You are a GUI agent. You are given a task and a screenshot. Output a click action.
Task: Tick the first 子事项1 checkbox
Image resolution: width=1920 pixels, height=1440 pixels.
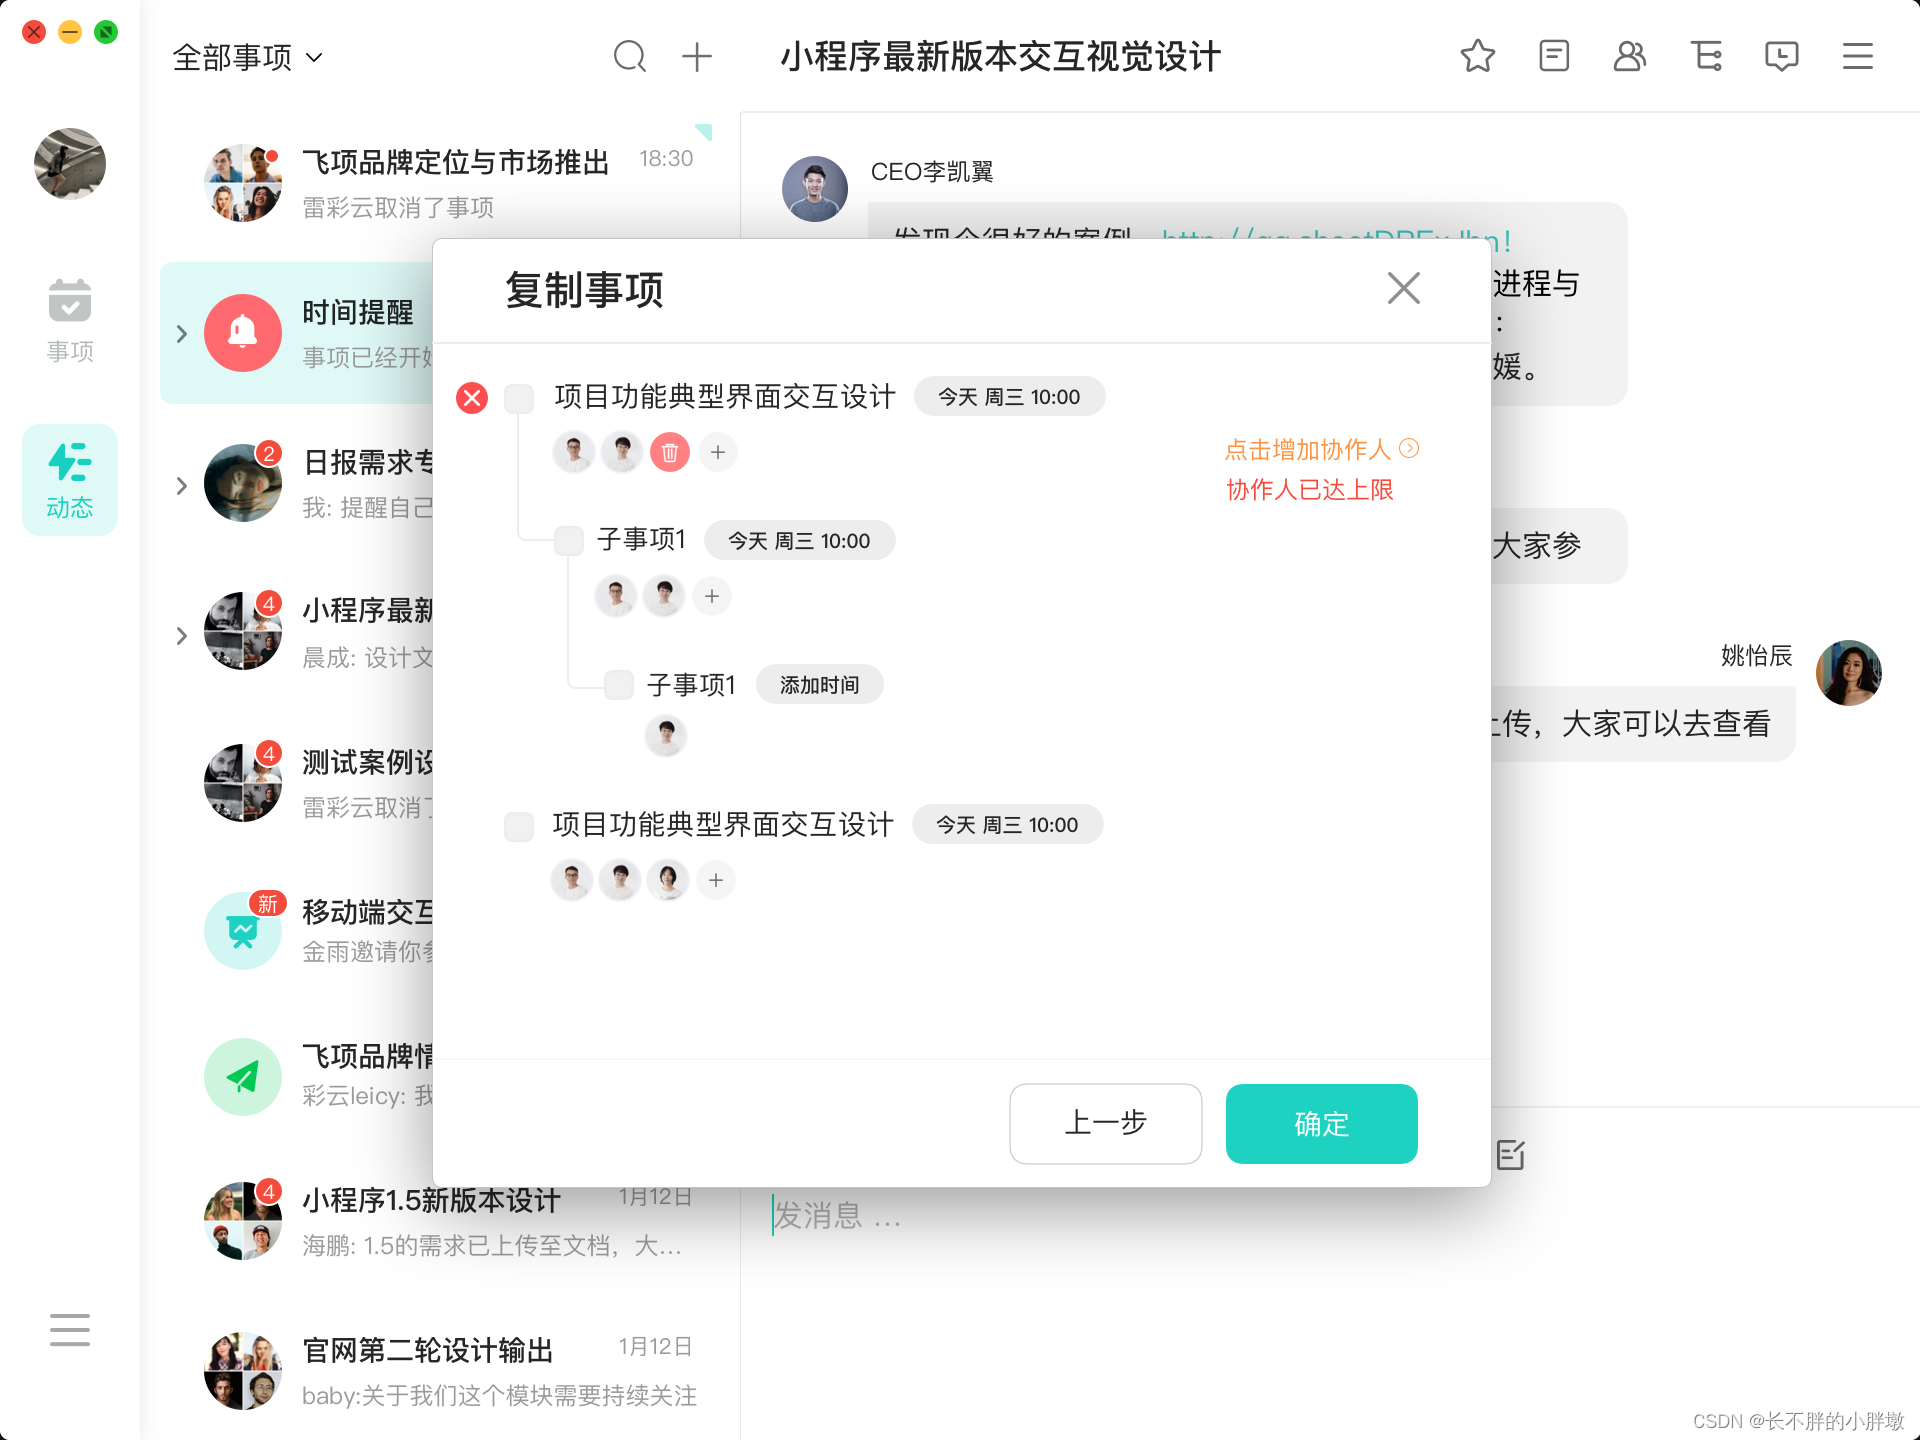569,541
